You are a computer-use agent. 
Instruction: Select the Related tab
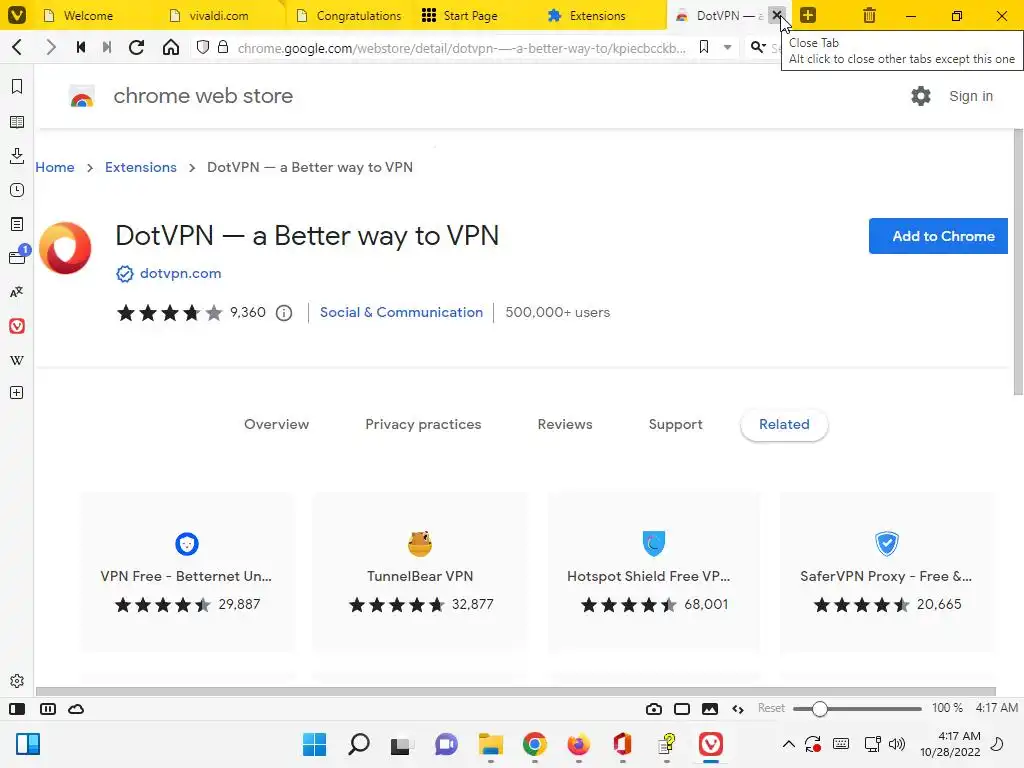pyautogui.click(x=784, y=424)
